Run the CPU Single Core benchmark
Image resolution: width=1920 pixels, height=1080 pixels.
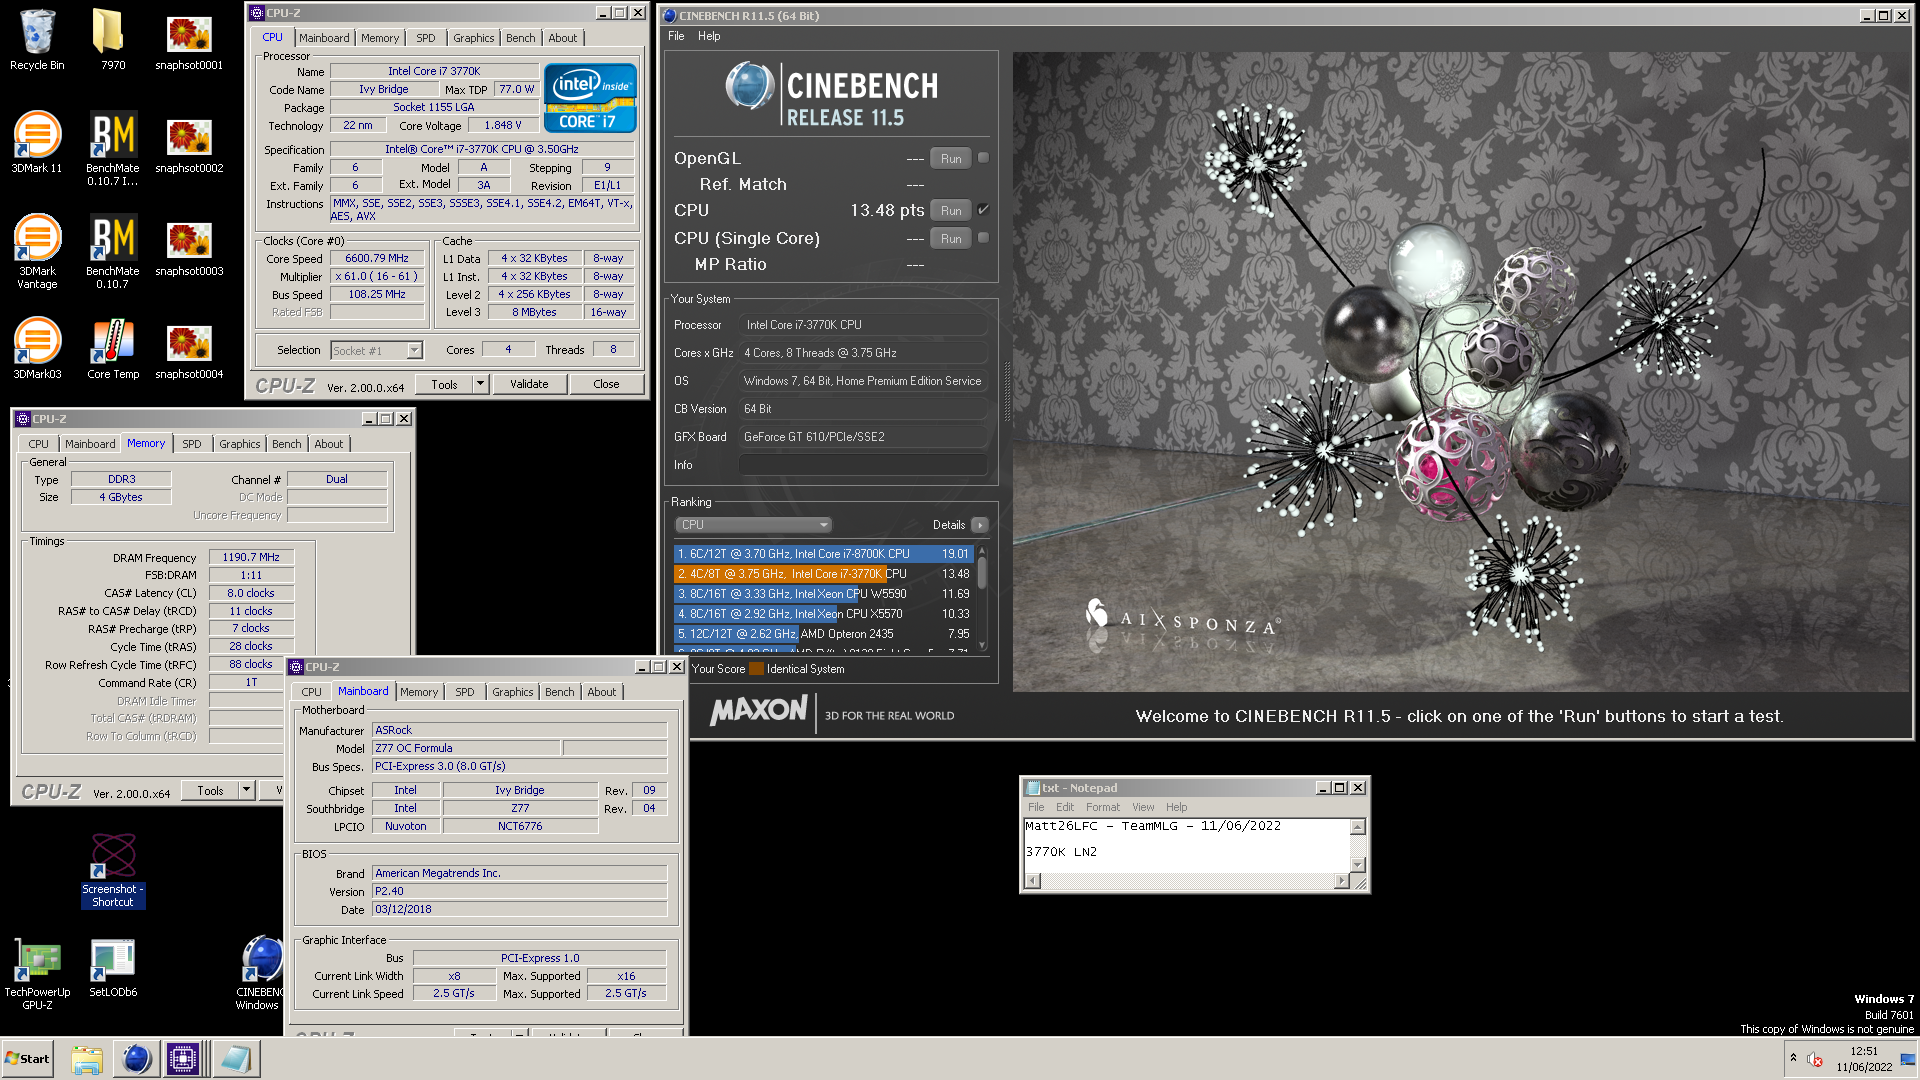point(951,238)
